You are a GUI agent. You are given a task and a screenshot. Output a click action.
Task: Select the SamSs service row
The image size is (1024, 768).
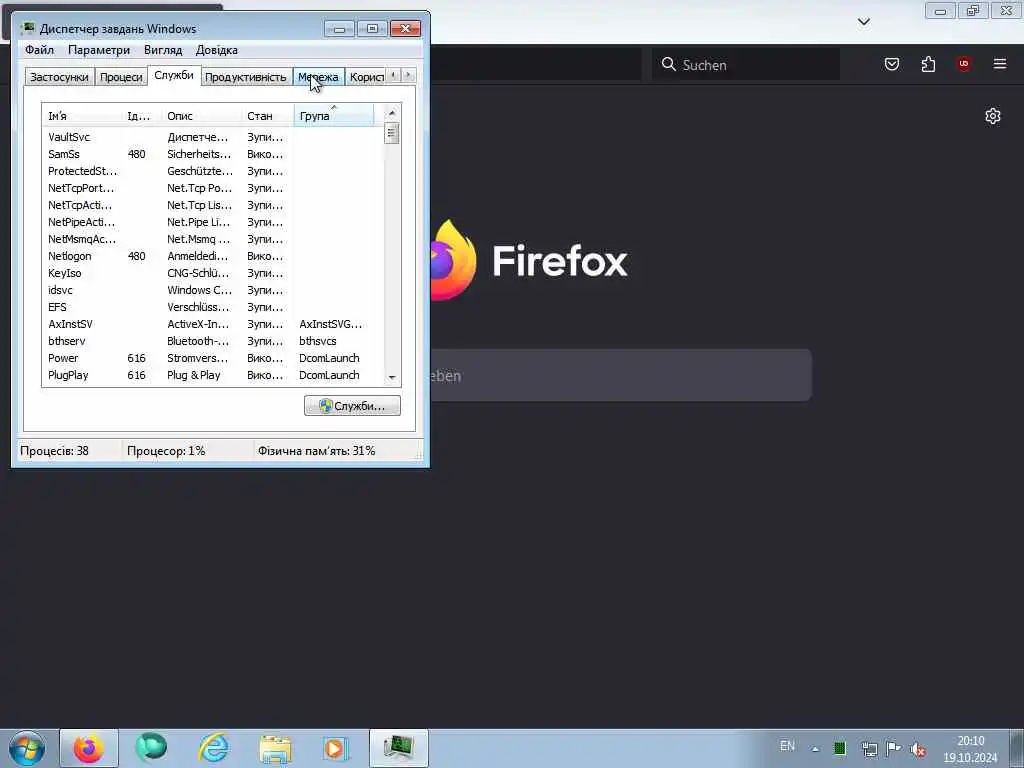click(213, 154)
